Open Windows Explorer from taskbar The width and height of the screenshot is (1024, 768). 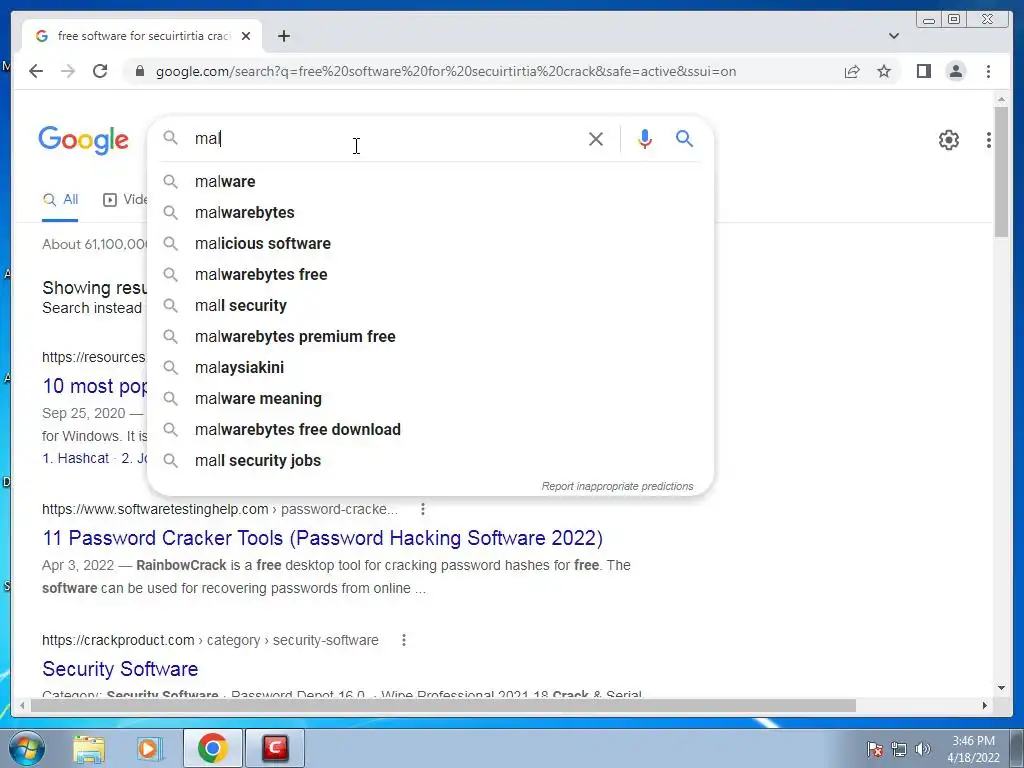click(x=89, y=749)
